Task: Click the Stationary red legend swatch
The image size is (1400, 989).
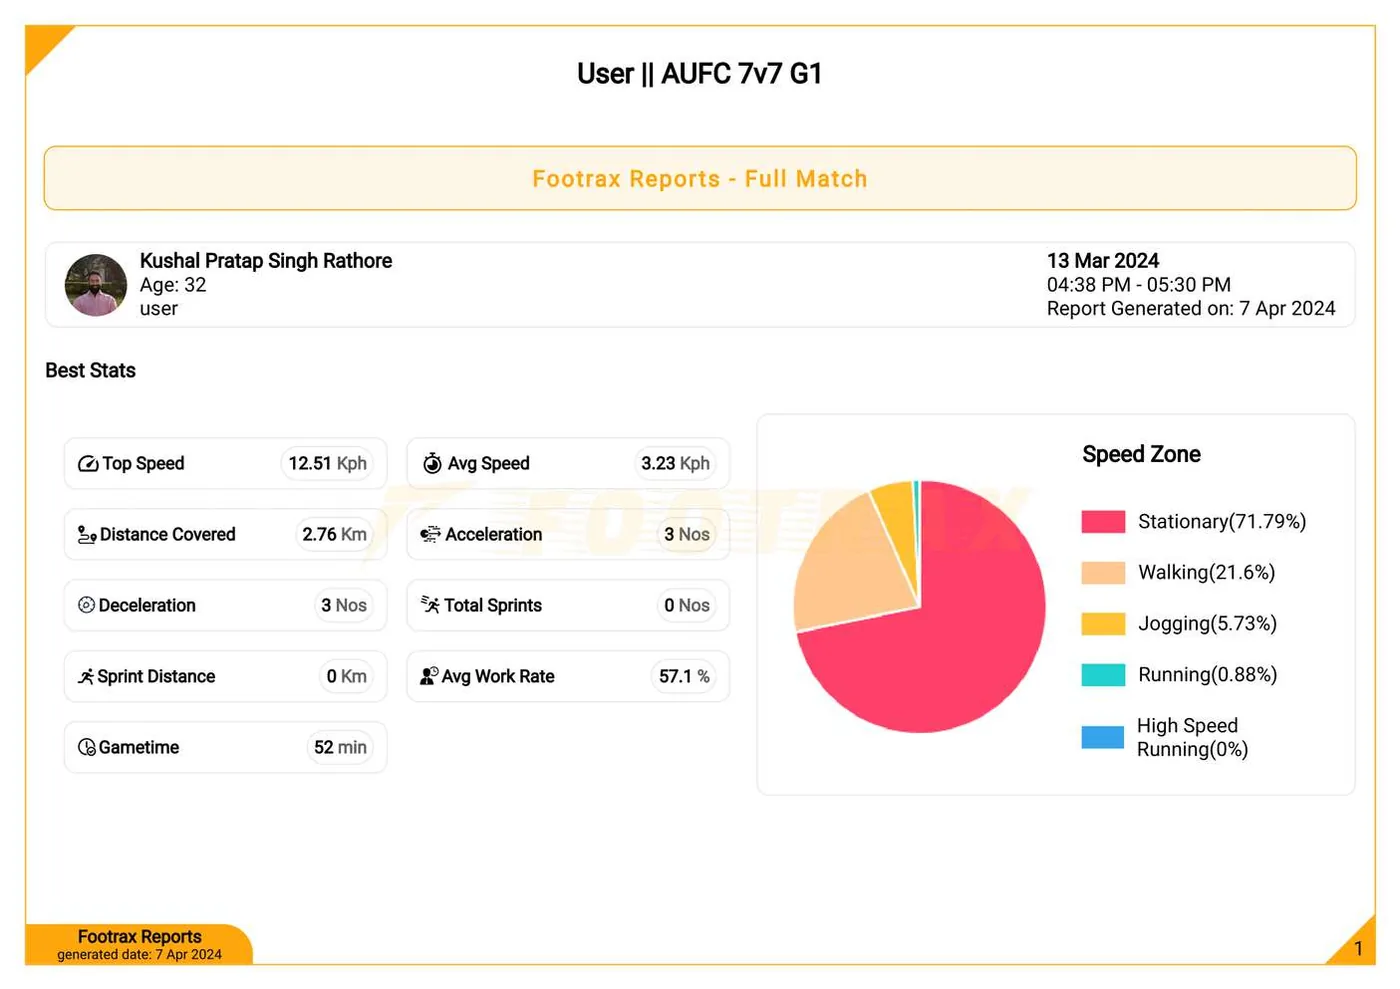Action: [x=1103, y=522]
